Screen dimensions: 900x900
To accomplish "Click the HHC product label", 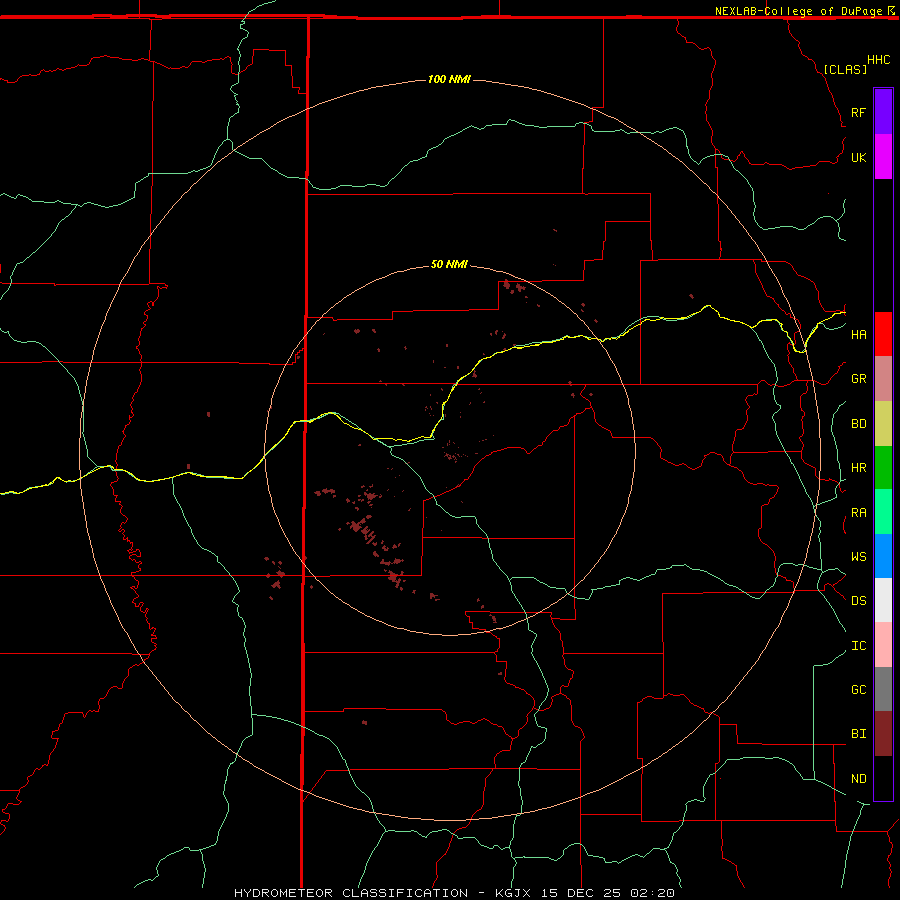I will [x=878, y=60].
